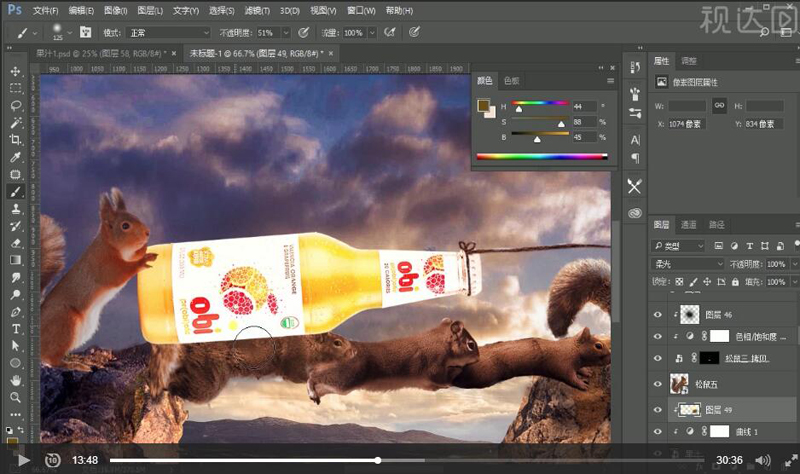
Task: Click the hue slider in color panel
Action: click(x=540, y=106)
